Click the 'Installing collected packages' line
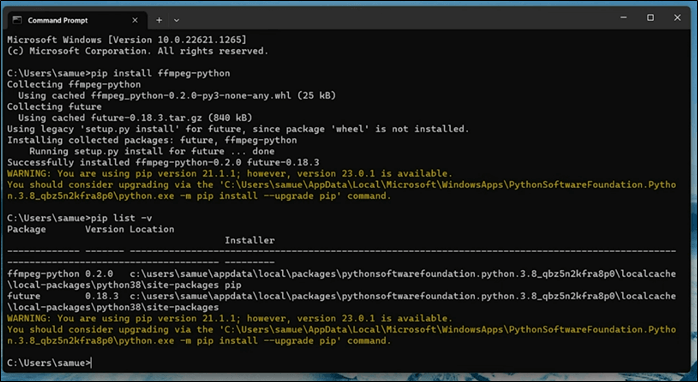Viewport: 698px width, 382px height. click(x=152, y=140)
